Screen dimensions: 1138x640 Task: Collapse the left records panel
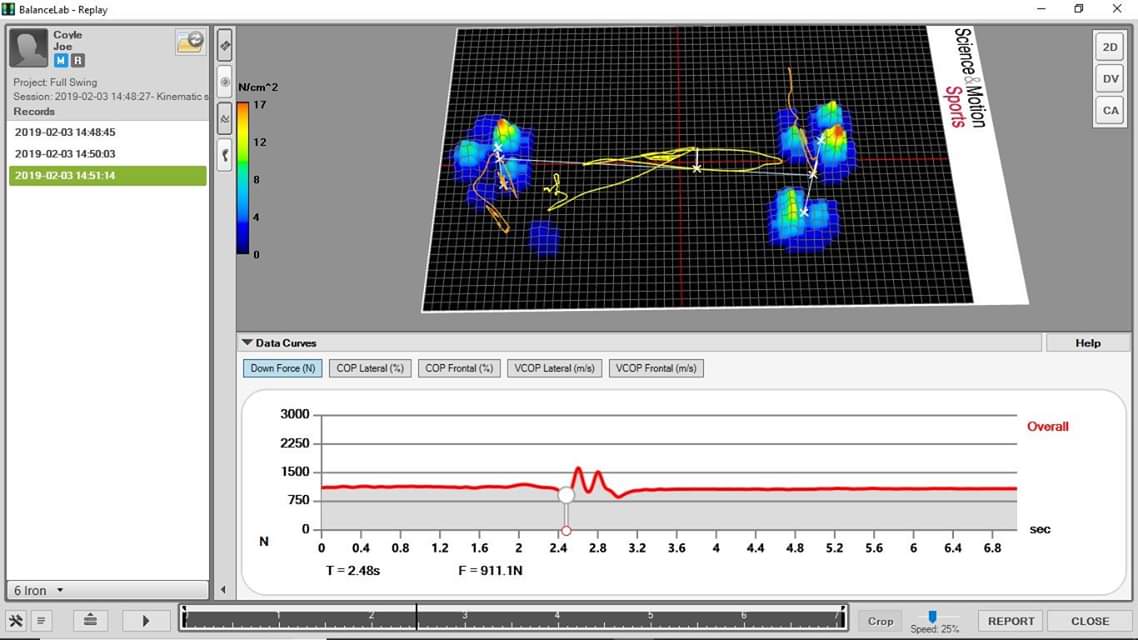point(224,589)
